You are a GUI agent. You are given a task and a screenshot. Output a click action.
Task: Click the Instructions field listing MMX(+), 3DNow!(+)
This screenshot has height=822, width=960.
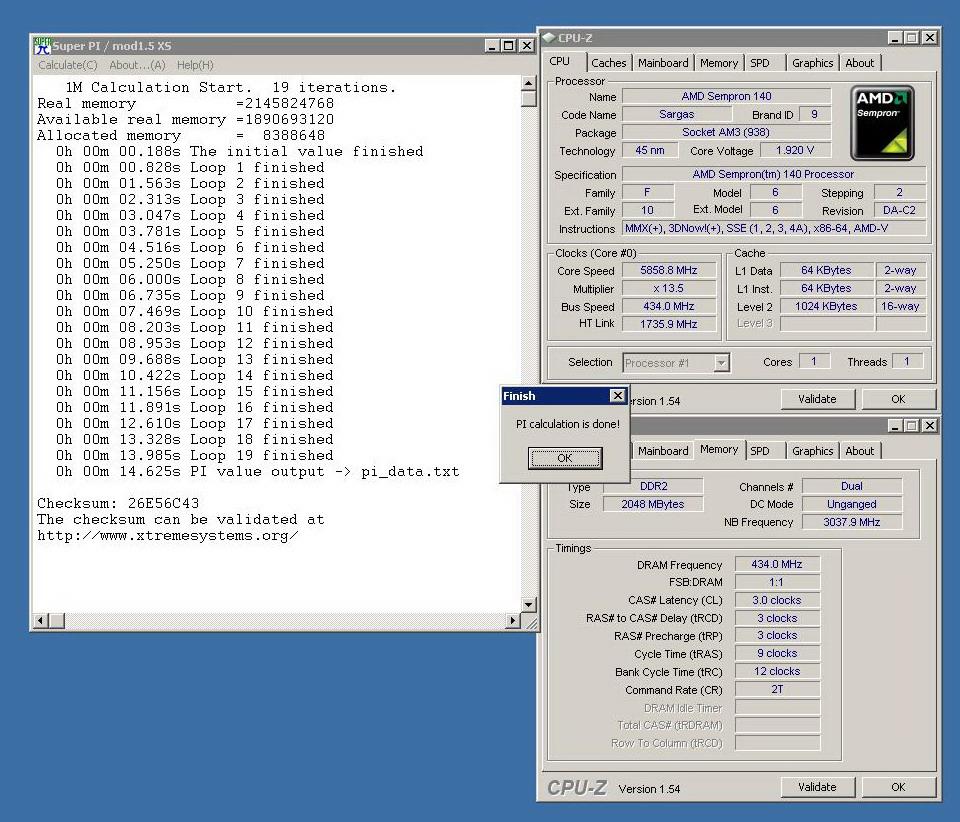pyautogui.click(x=774, y=228)
